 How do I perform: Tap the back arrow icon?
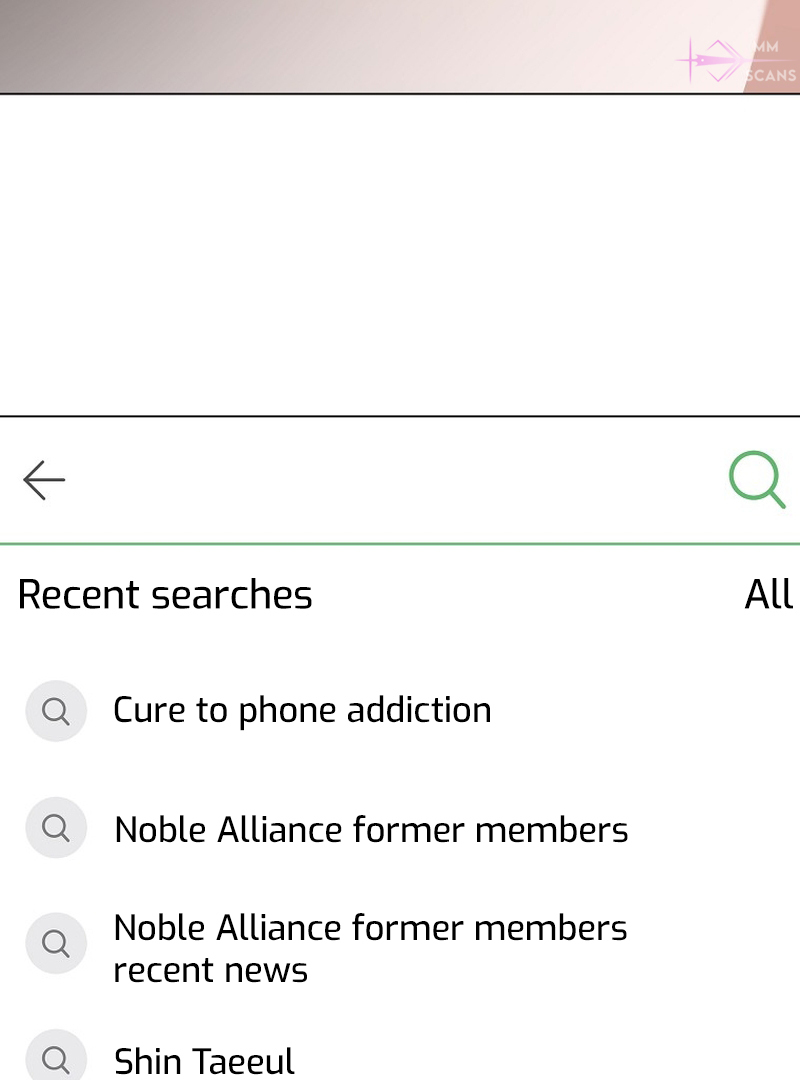[x=44, y=480]
